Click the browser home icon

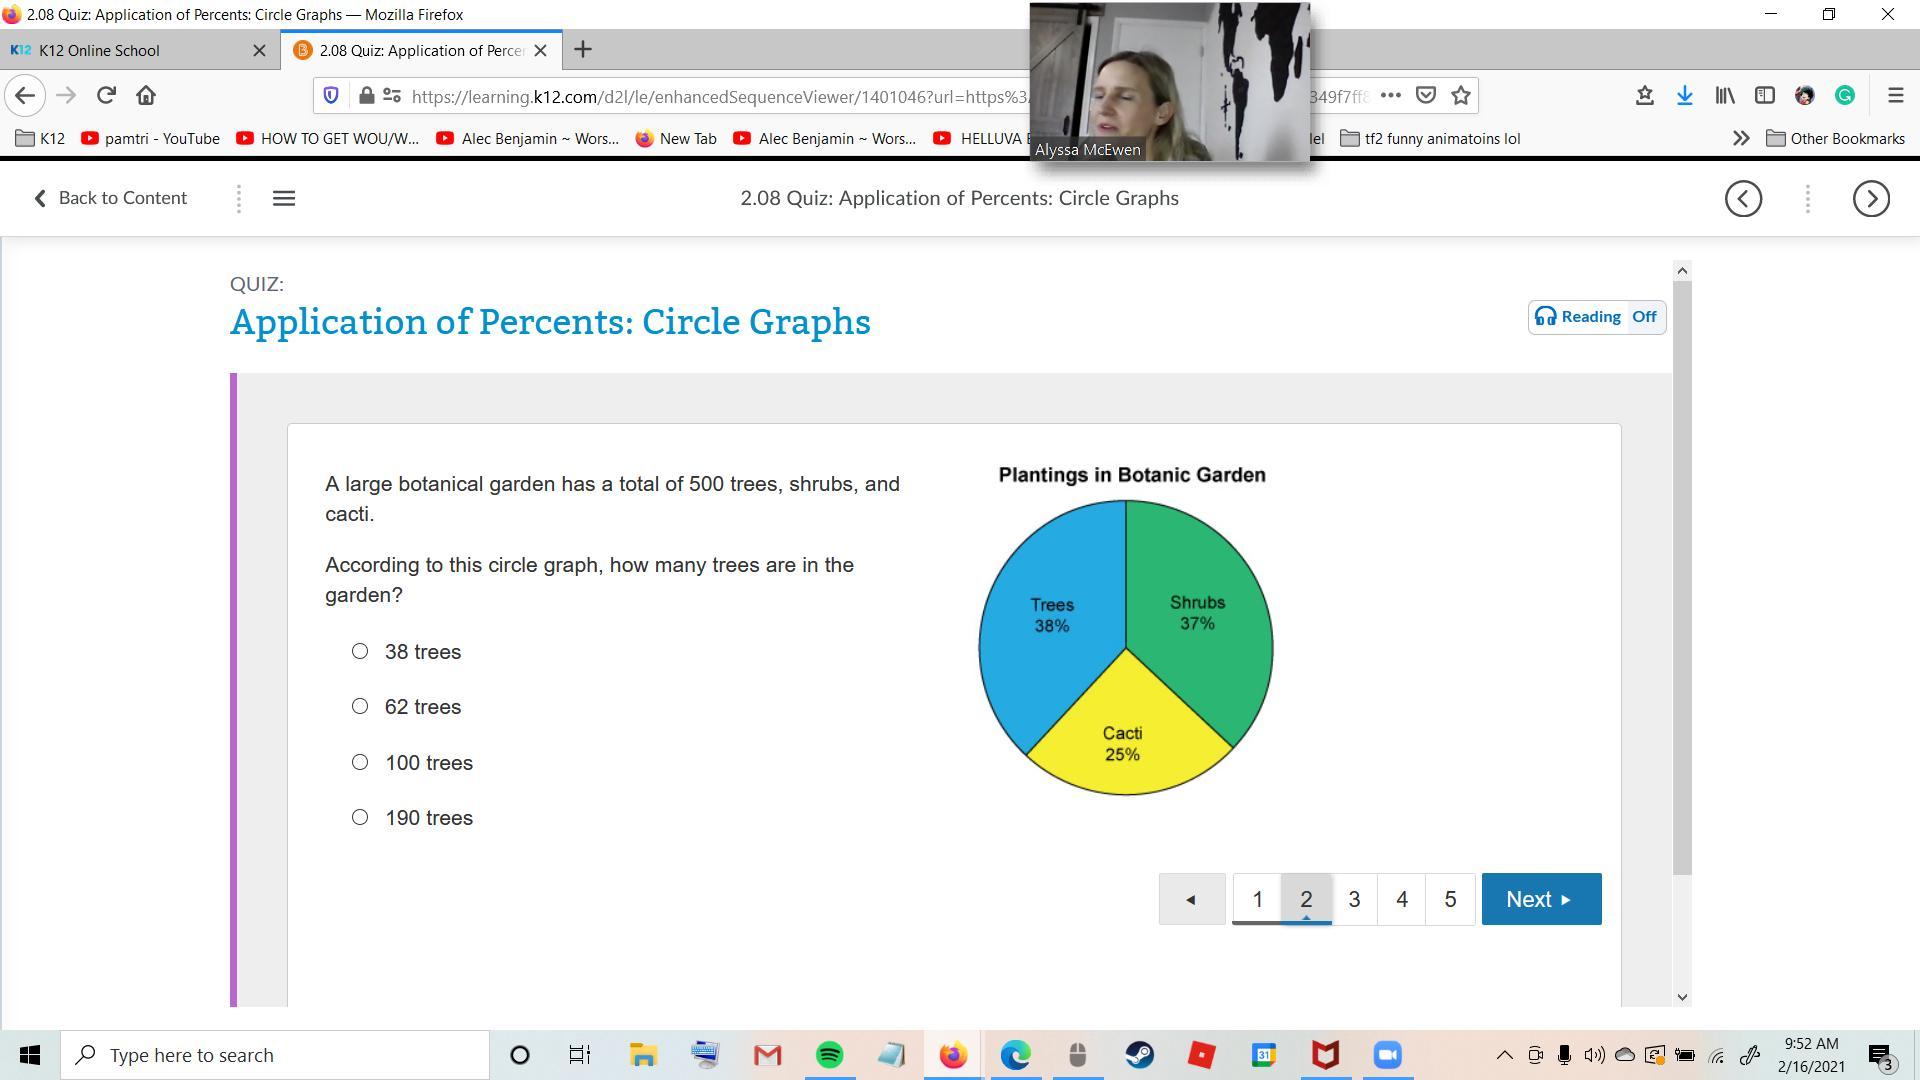click(x=146, y=96)
